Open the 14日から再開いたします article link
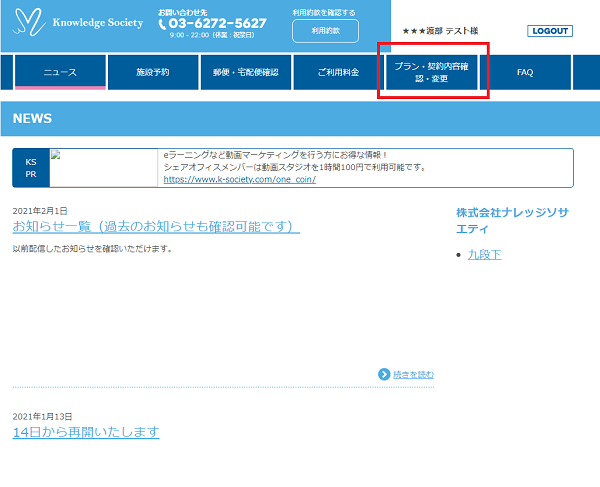This screenshot has width=600, height=487. (x=86, y=432)
